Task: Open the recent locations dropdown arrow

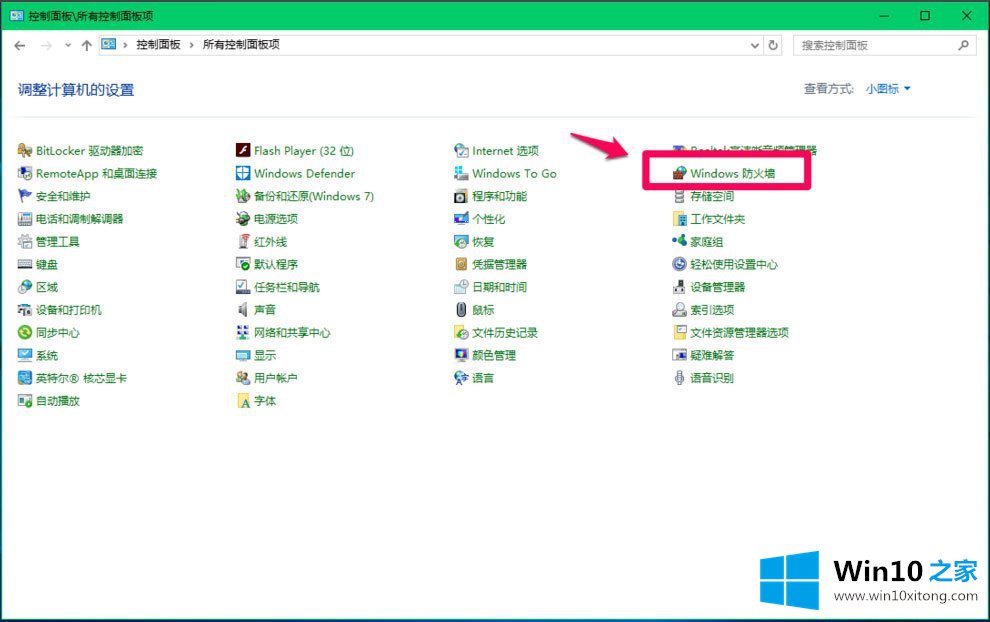Action: 68,45
